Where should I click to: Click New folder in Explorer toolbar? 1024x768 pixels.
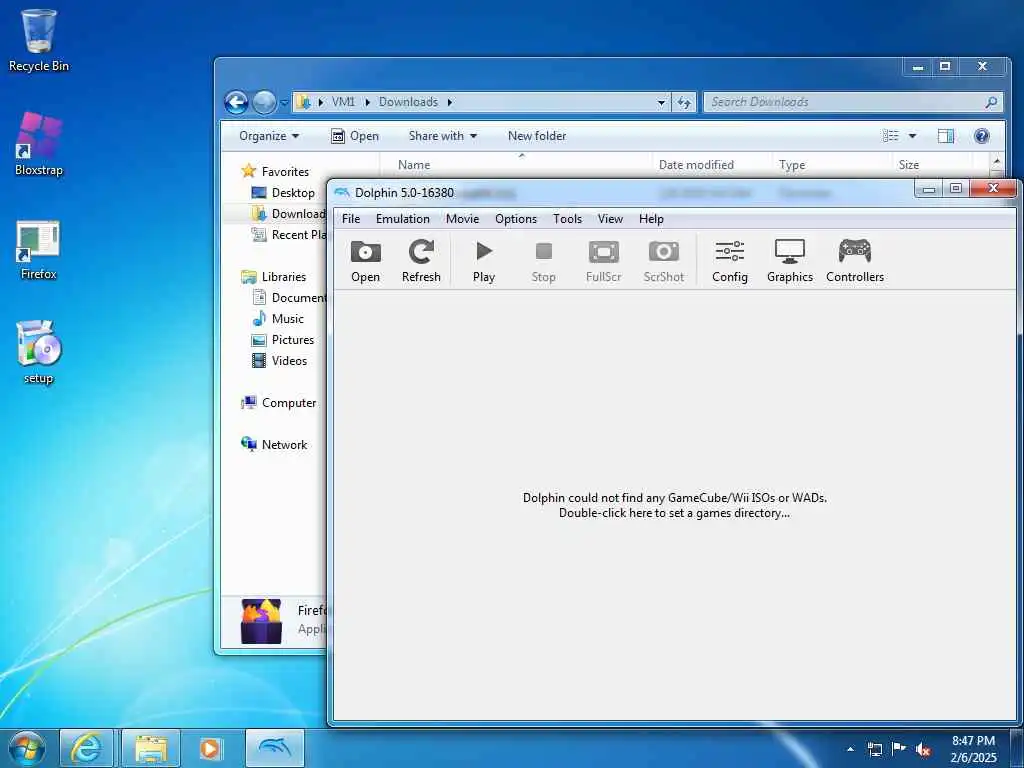pos(537,136)
